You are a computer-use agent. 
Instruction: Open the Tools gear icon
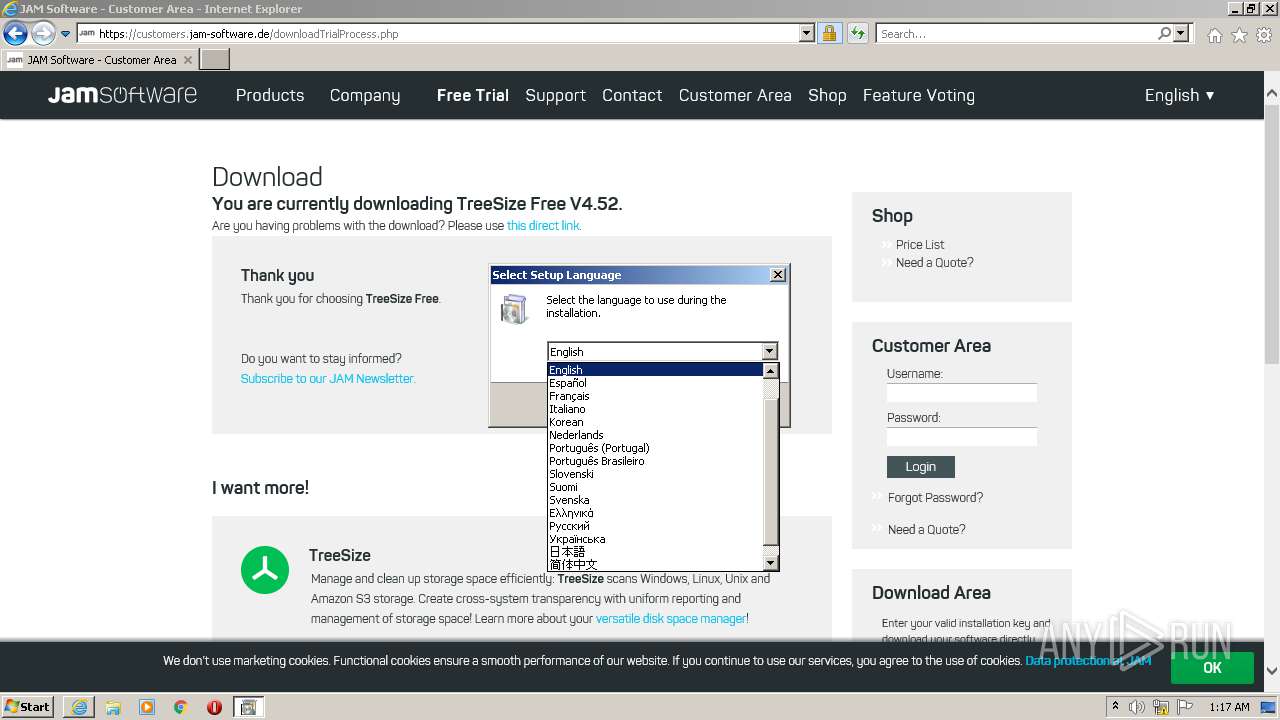tap(1264, 35)
